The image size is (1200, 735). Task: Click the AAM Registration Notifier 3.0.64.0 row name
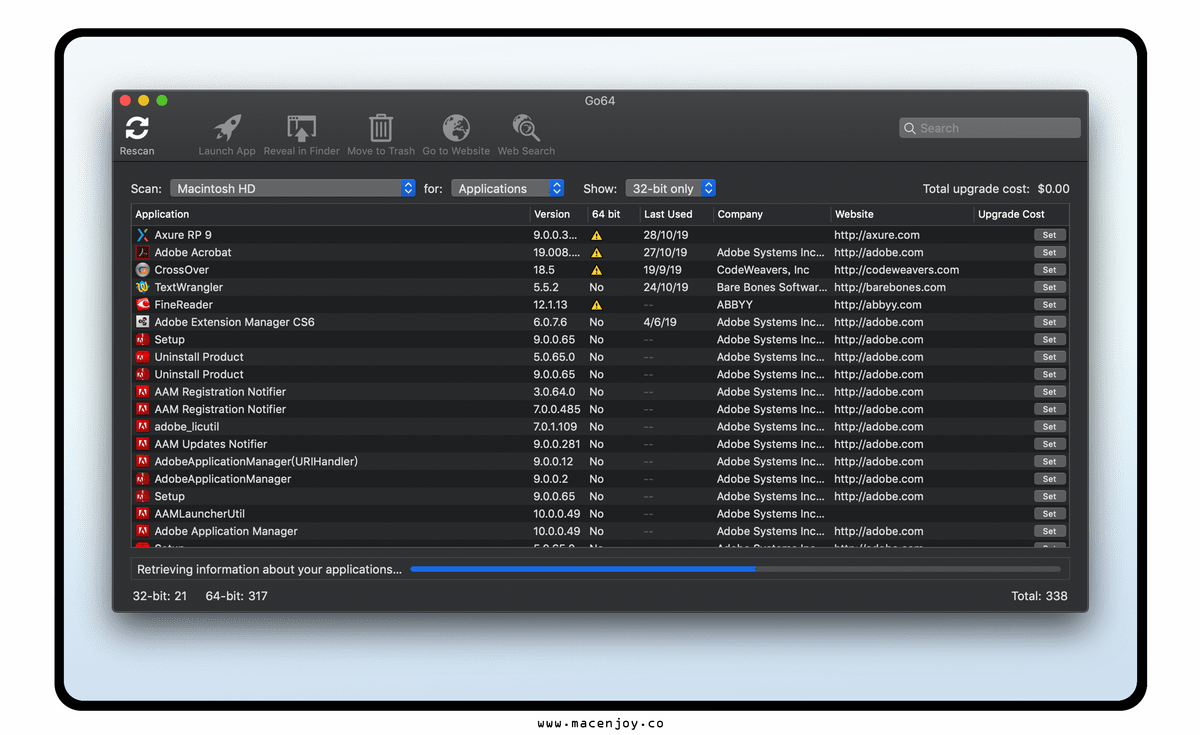pos(220,392)
